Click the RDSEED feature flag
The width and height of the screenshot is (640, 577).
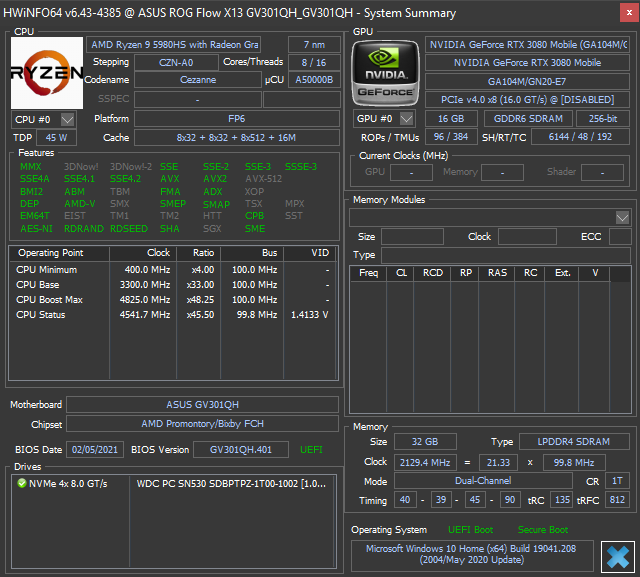[x=129, y=229]
